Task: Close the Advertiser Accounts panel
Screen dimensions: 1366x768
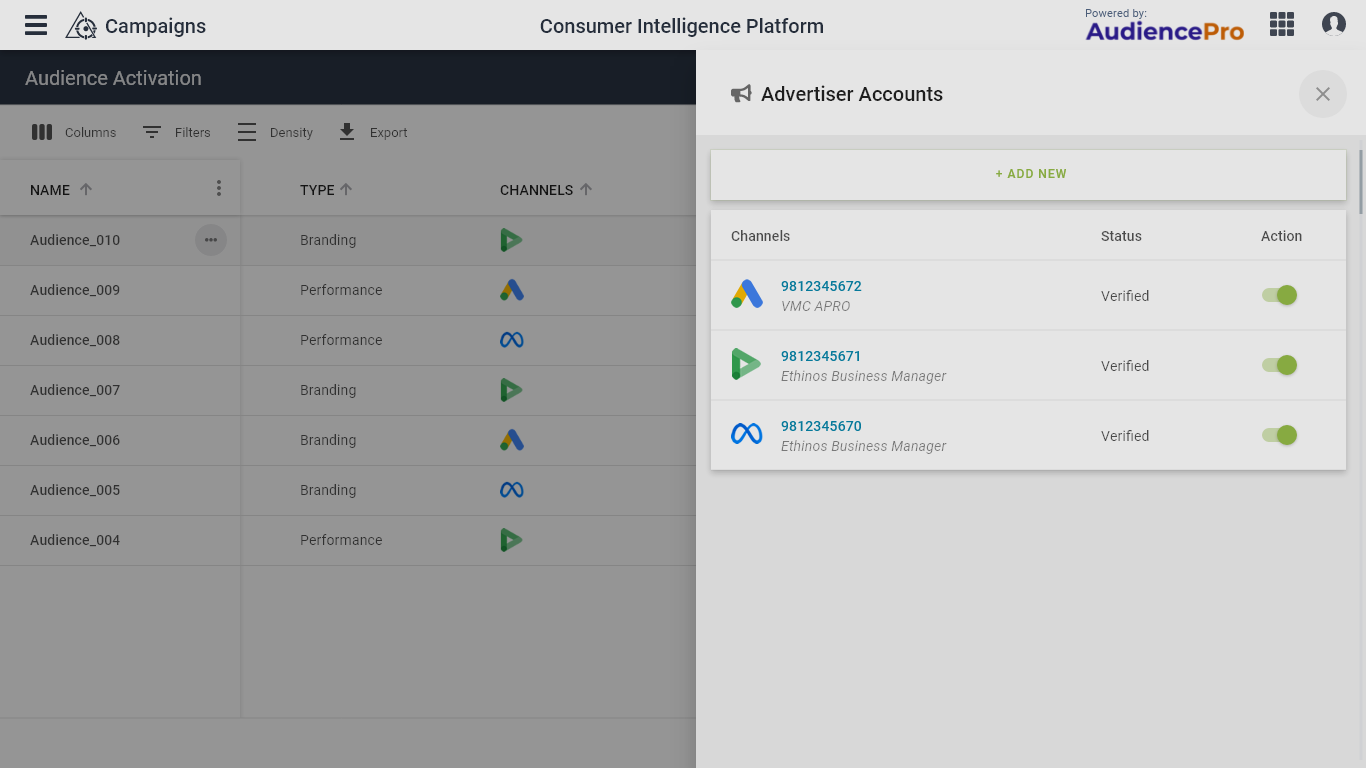Action: [x=1322, y=94]
